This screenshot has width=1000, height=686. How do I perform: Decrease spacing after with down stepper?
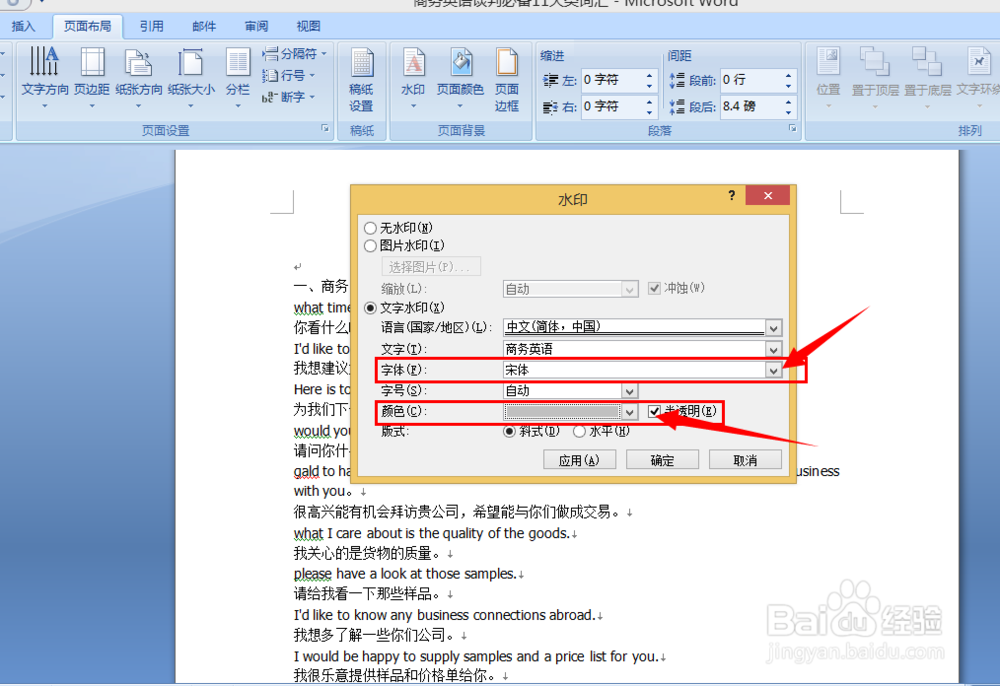click(788, 112)
